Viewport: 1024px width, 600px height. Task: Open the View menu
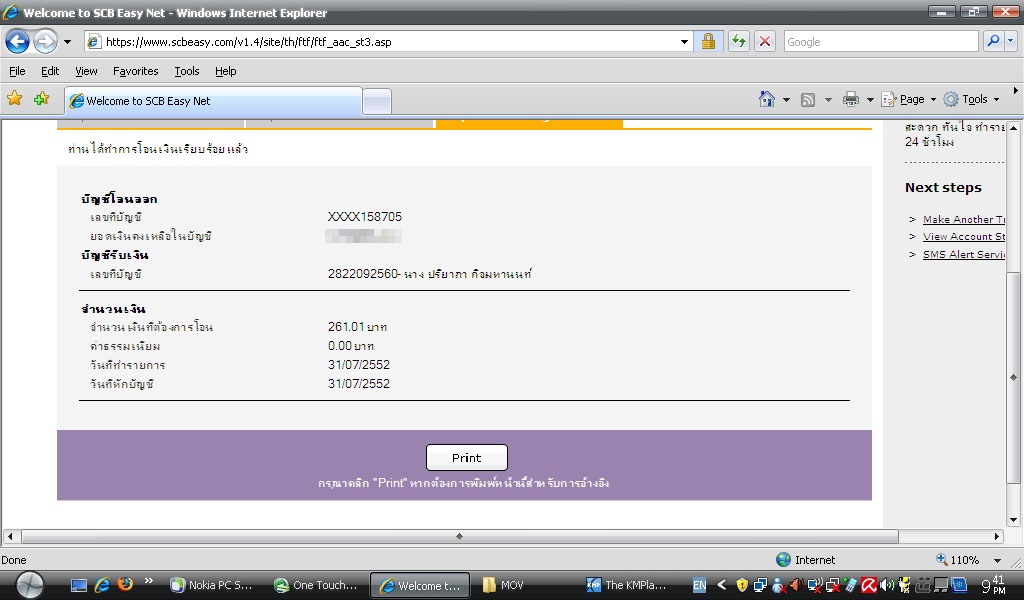point(86,71)
